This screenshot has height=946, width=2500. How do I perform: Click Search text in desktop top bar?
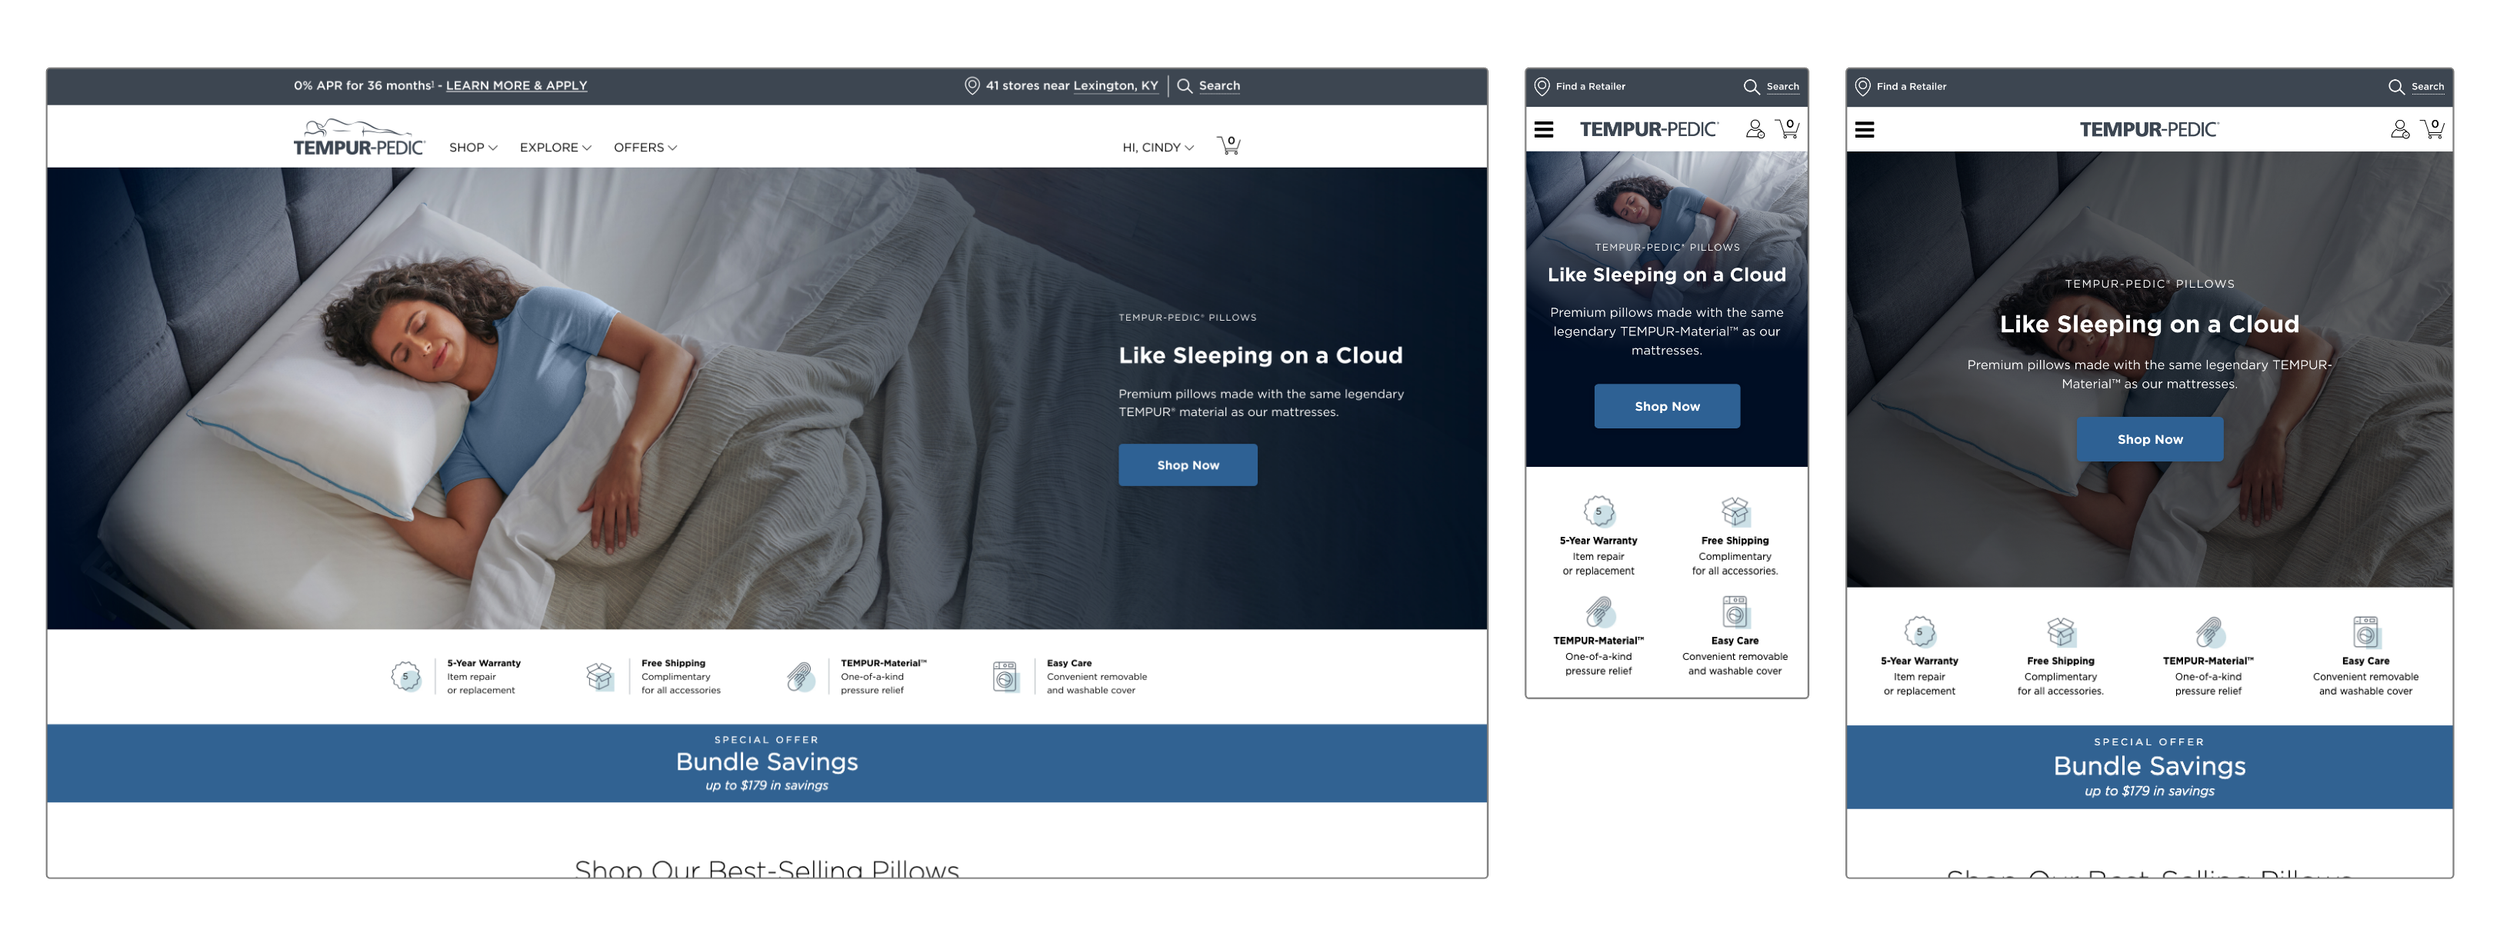pos(1220,86)
